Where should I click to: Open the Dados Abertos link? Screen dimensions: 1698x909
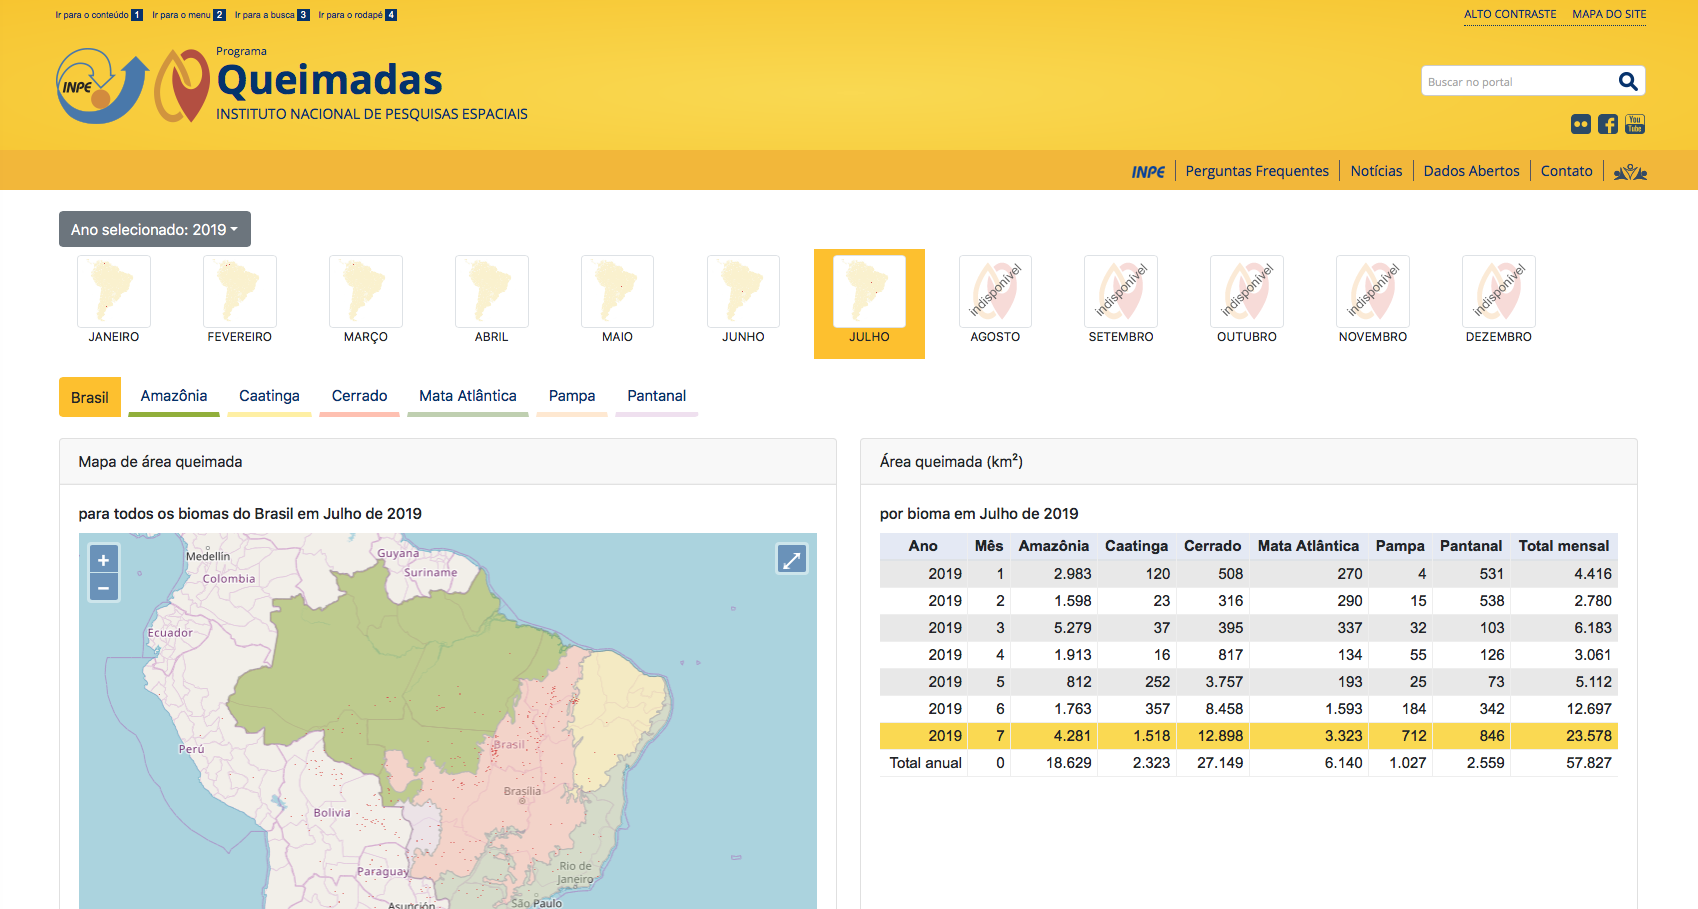tap(1471, 171)
